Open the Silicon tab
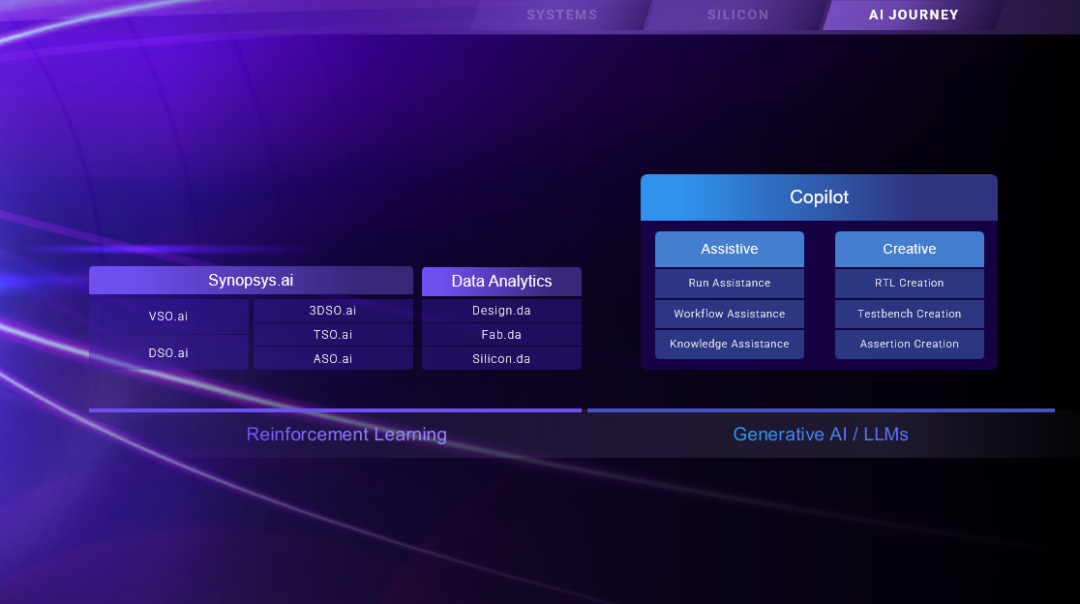 738,15
